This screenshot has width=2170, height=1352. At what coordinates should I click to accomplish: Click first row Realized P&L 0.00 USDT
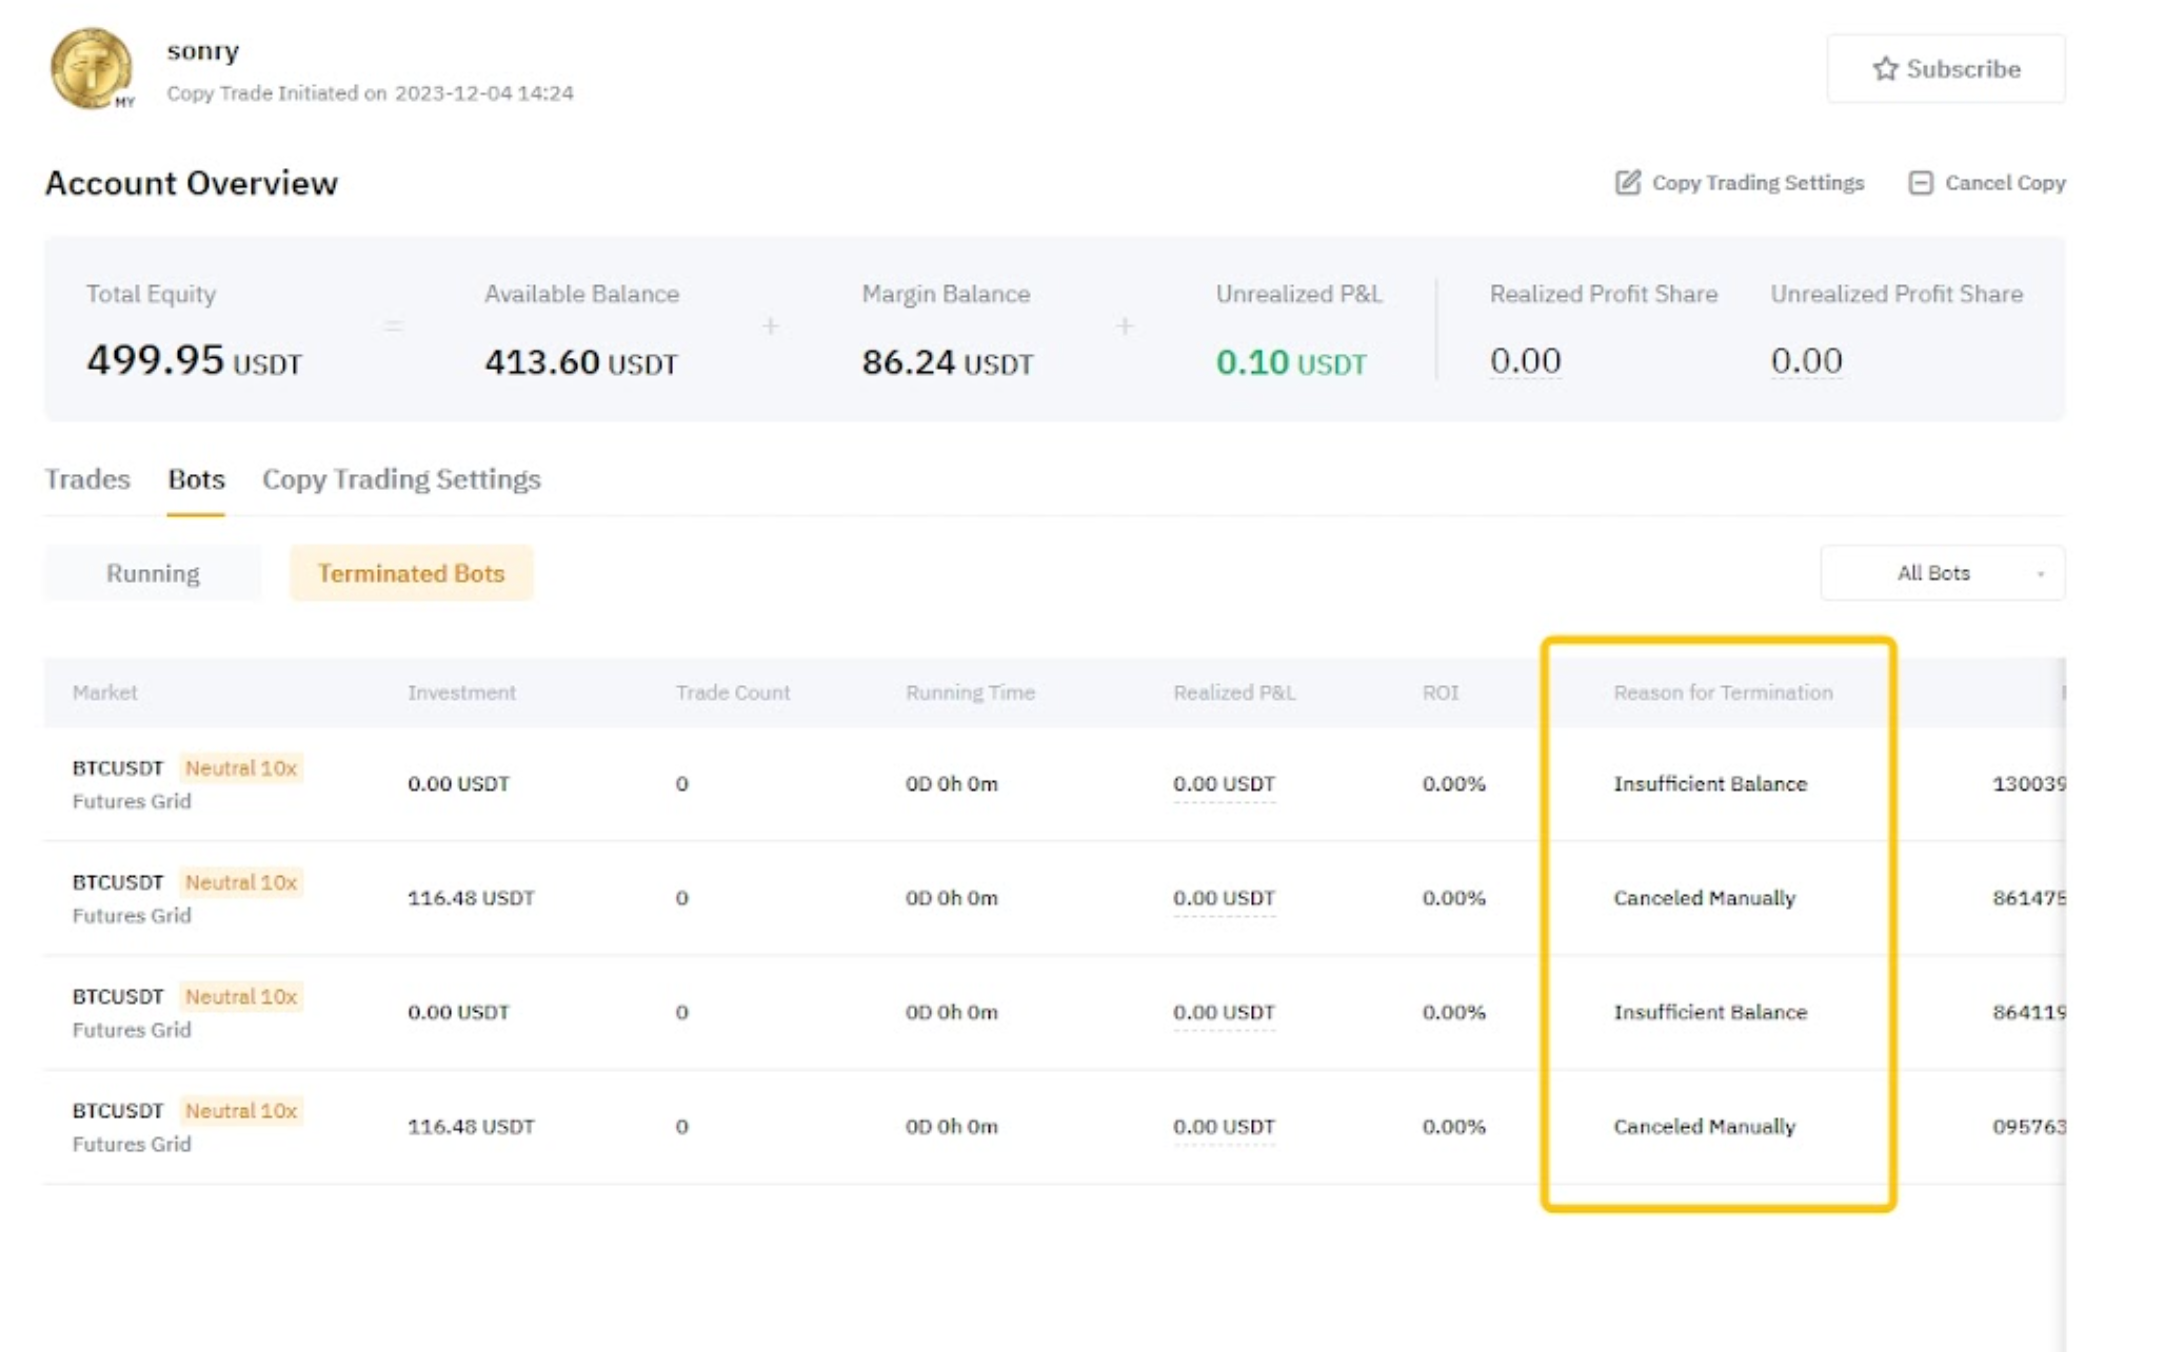coord(1224,784)
